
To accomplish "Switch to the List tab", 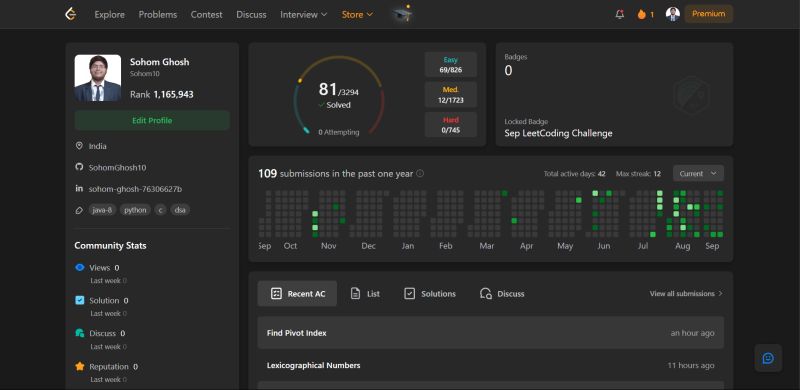I will [365, 294].
